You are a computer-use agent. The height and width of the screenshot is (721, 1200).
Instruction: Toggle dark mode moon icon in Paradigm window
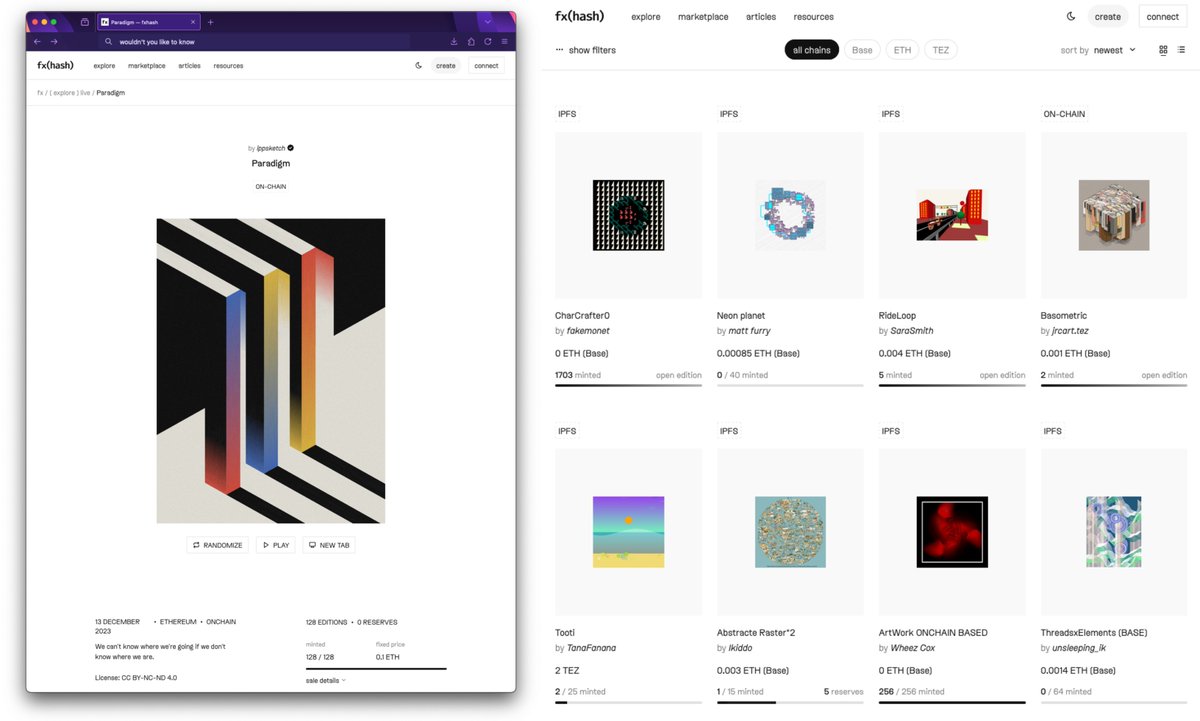pos(419,66)
